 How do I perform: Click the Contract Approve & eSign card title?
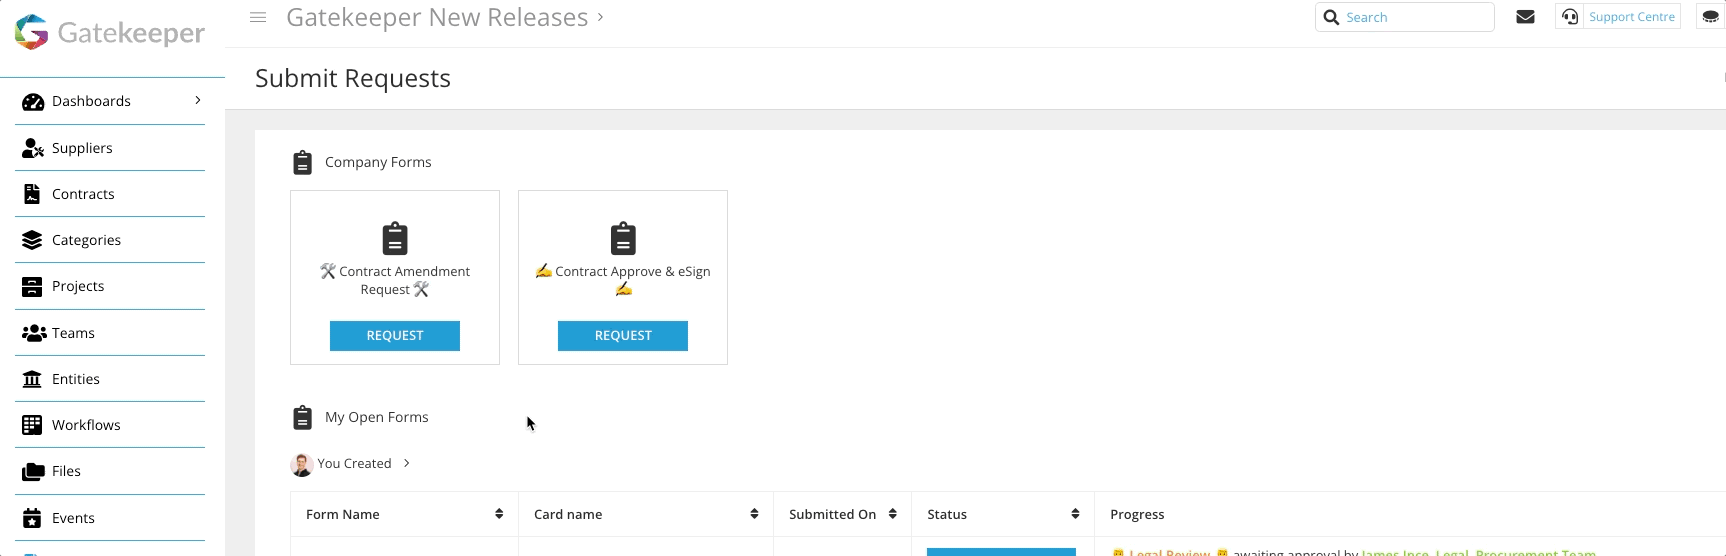click(x=623, y=280)
